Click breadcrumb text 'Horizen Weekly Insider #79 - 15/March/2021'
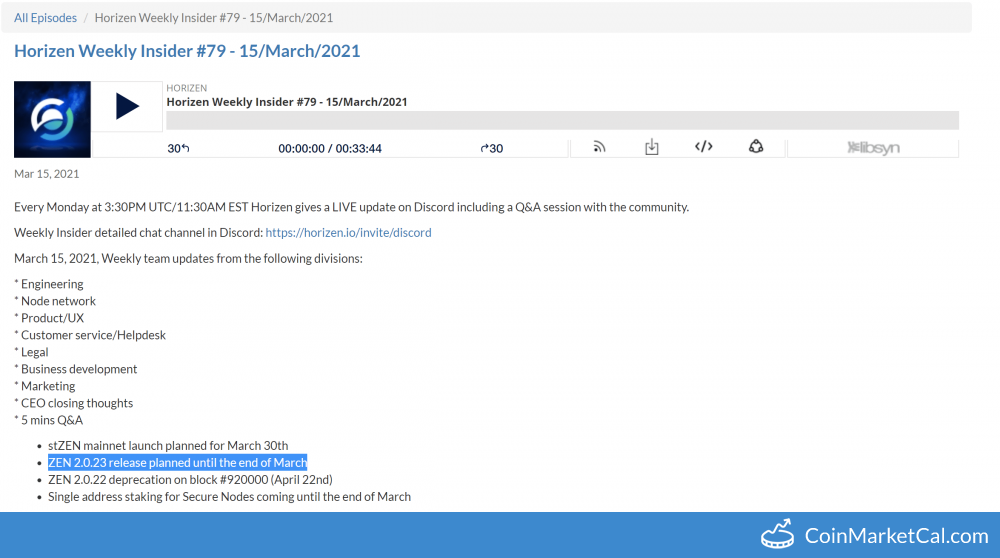The height and width of the screenshot is (558, 1000). (214, 18)
